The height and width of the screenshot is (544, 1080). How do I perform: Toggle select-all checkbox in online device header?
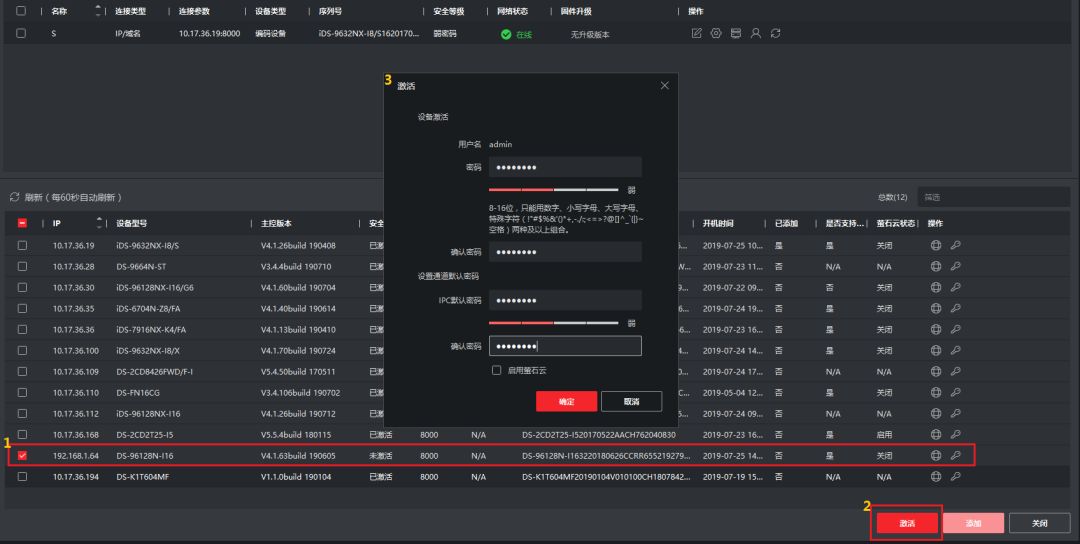[22, 223]
